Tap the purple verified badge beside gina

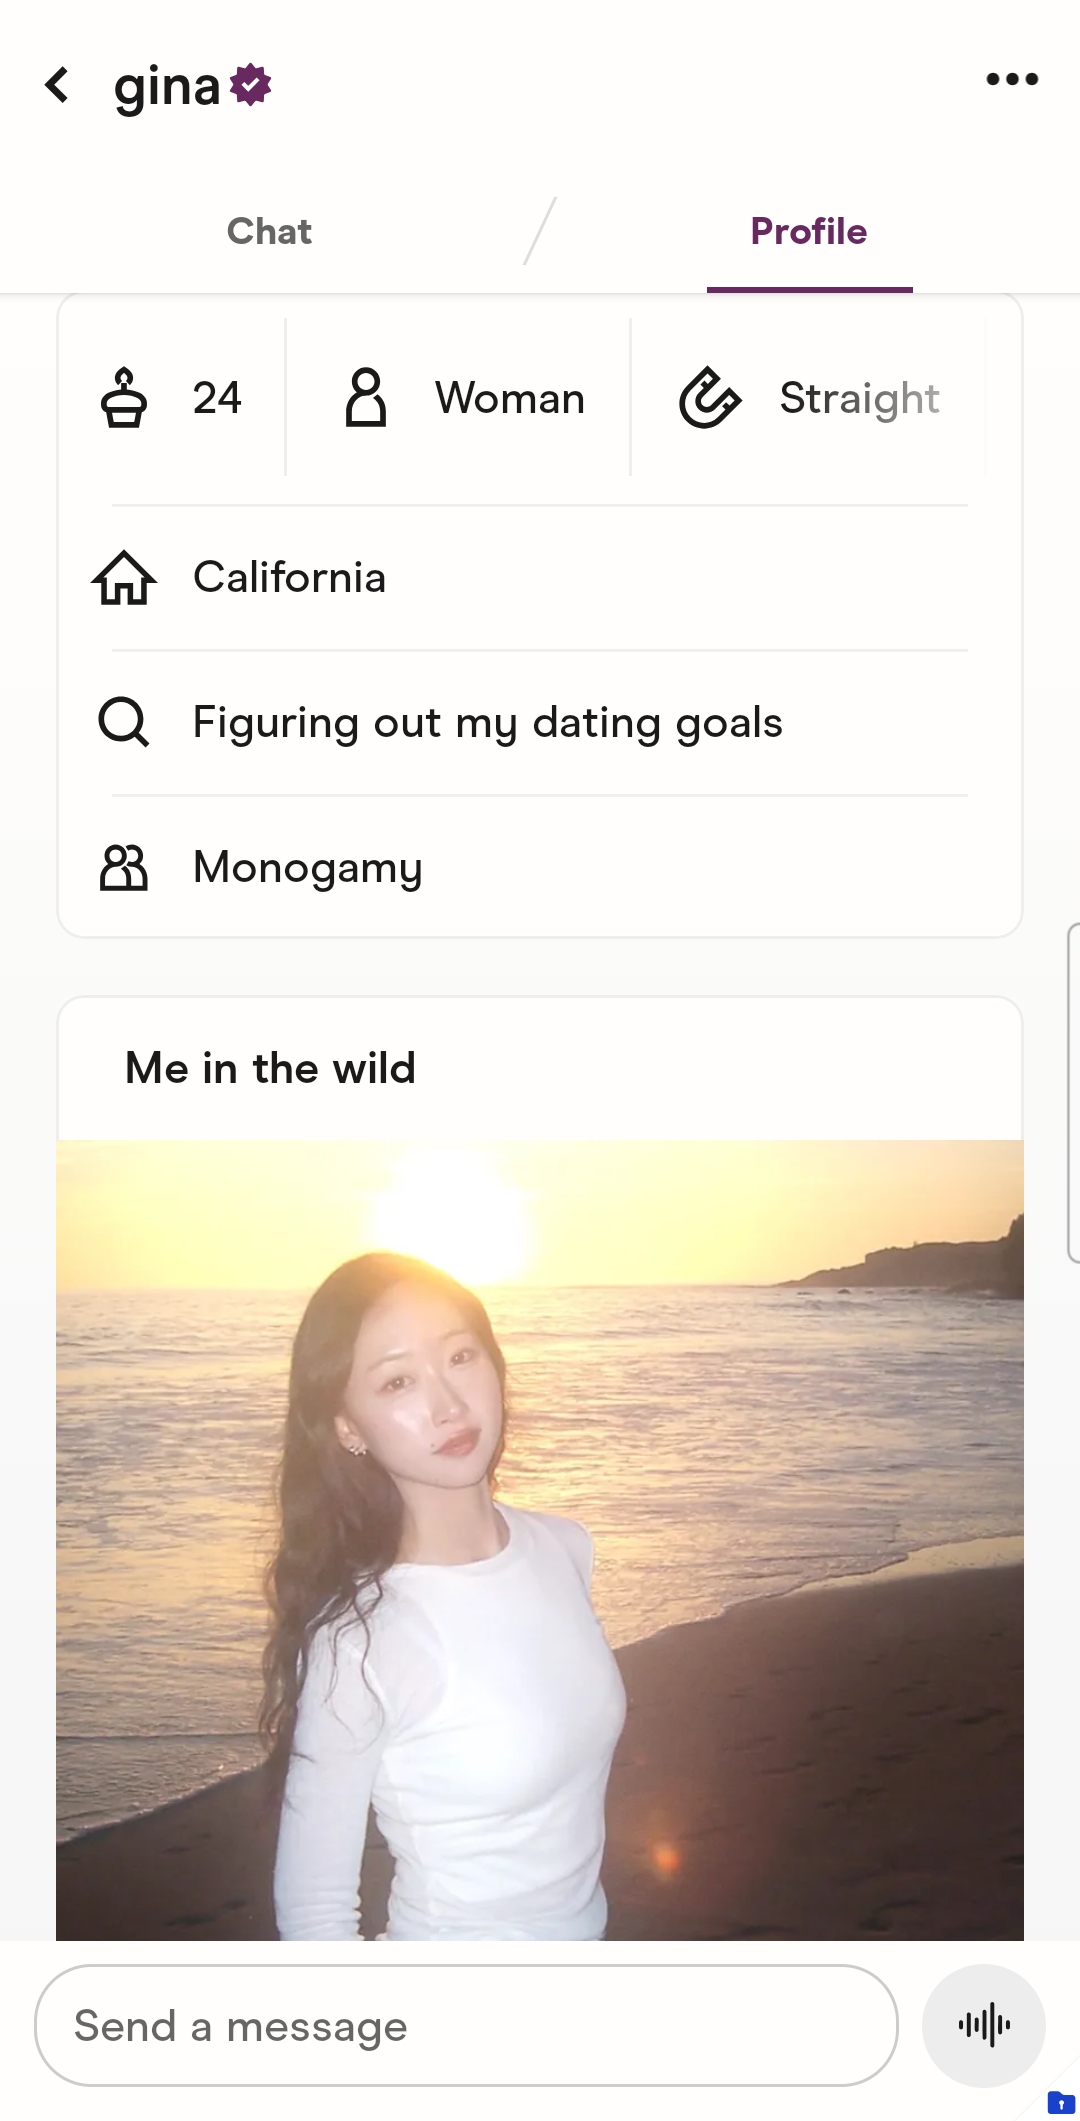point(251,85)
